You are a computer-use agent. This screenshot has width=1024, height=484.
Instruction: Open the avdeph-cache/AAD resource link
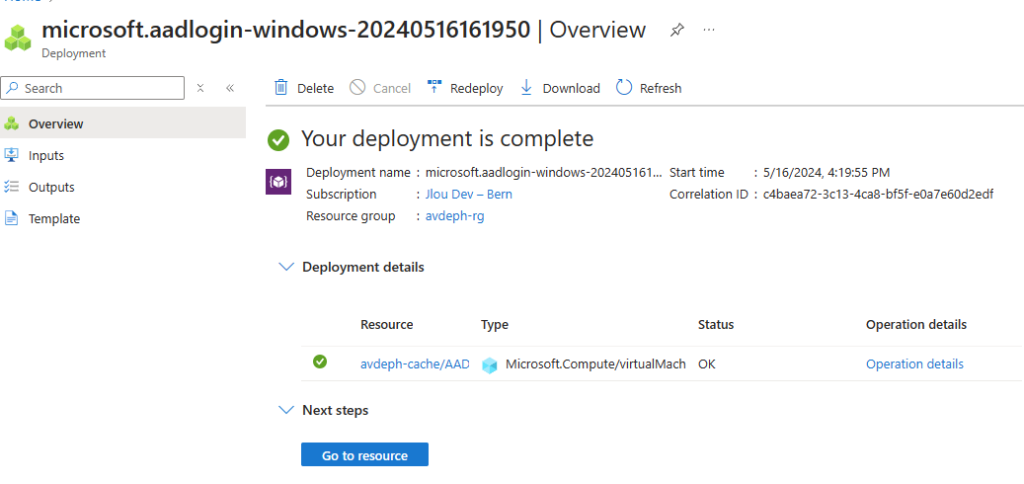point(415,364)
